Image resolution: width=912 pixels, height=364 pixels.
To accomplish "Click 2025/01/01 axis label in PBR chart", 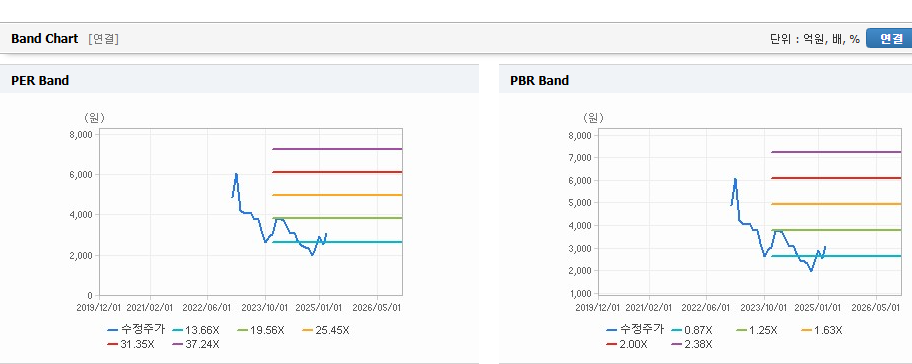I will [819, 307].
